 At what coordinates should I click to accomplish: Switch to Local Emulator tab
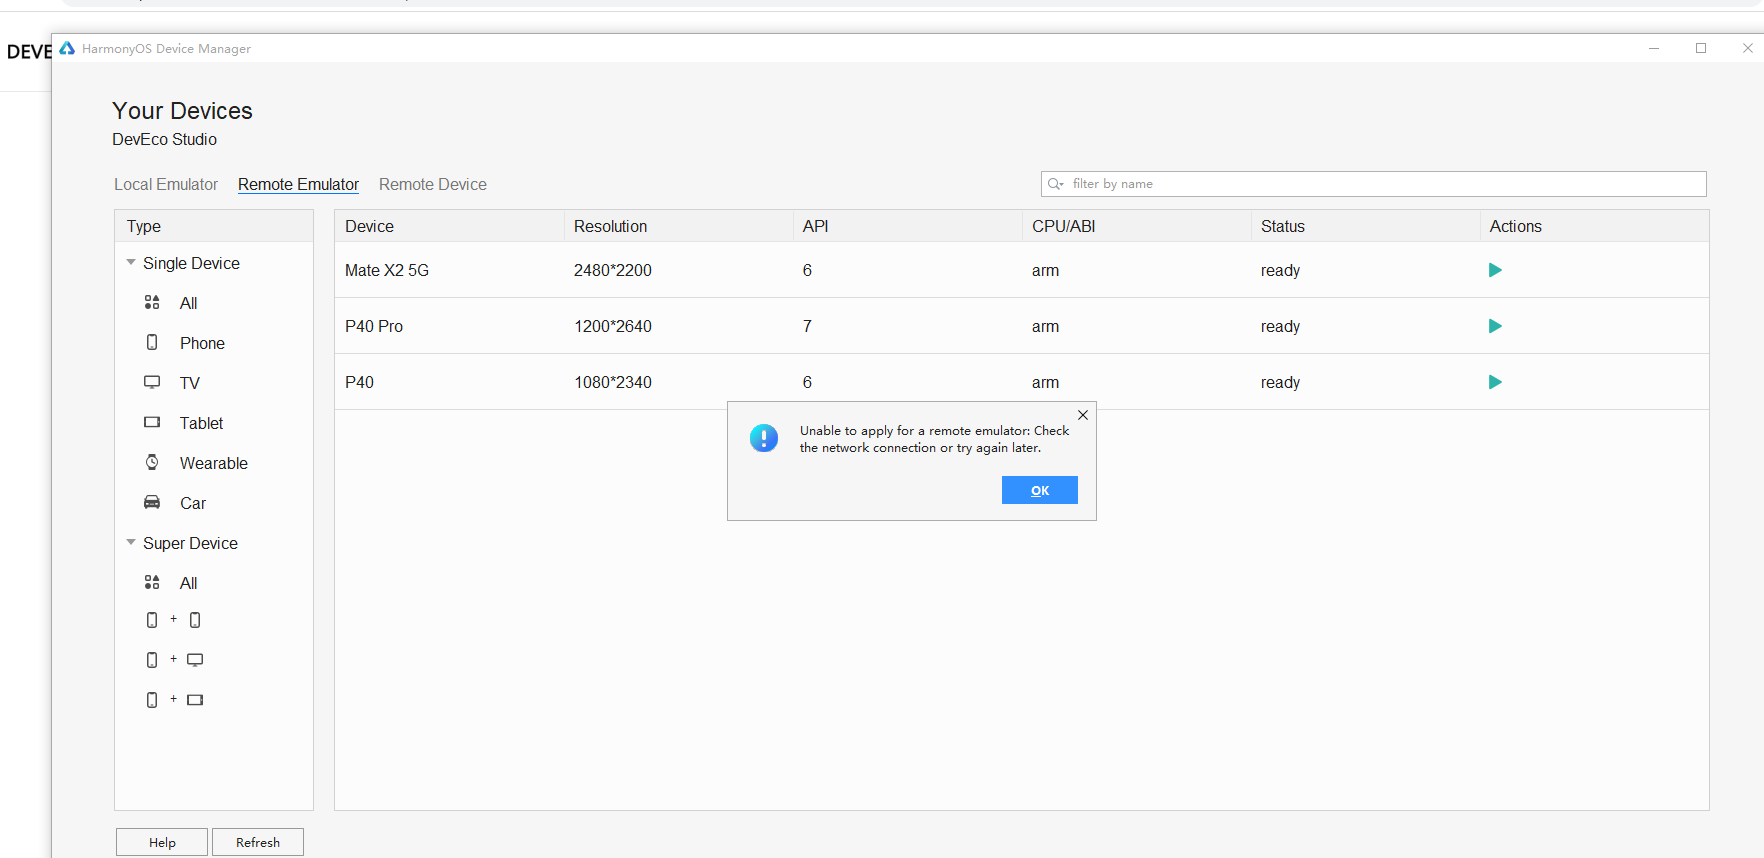[x=166, y=184]
